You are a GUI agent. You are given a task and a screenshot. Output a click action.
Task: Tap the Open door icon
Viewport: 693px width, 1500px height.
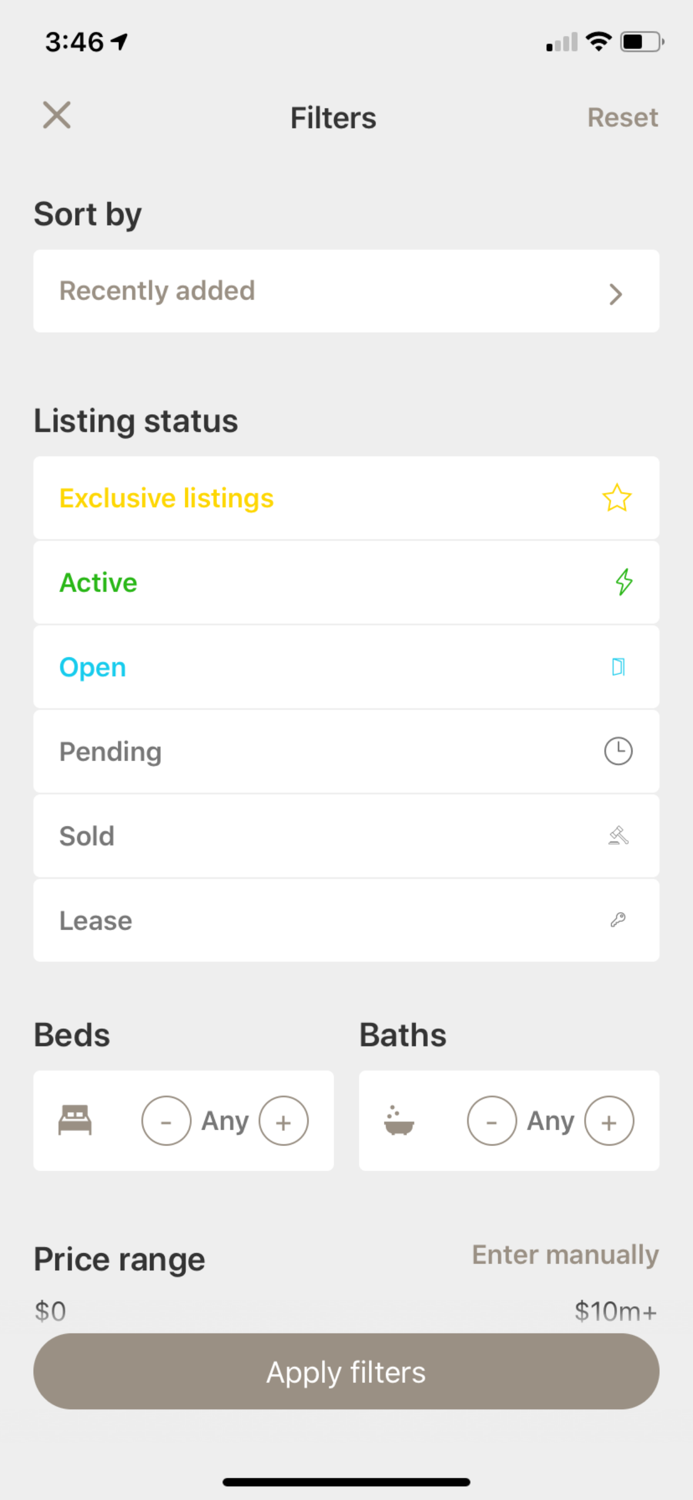click(x=618, y=667)
